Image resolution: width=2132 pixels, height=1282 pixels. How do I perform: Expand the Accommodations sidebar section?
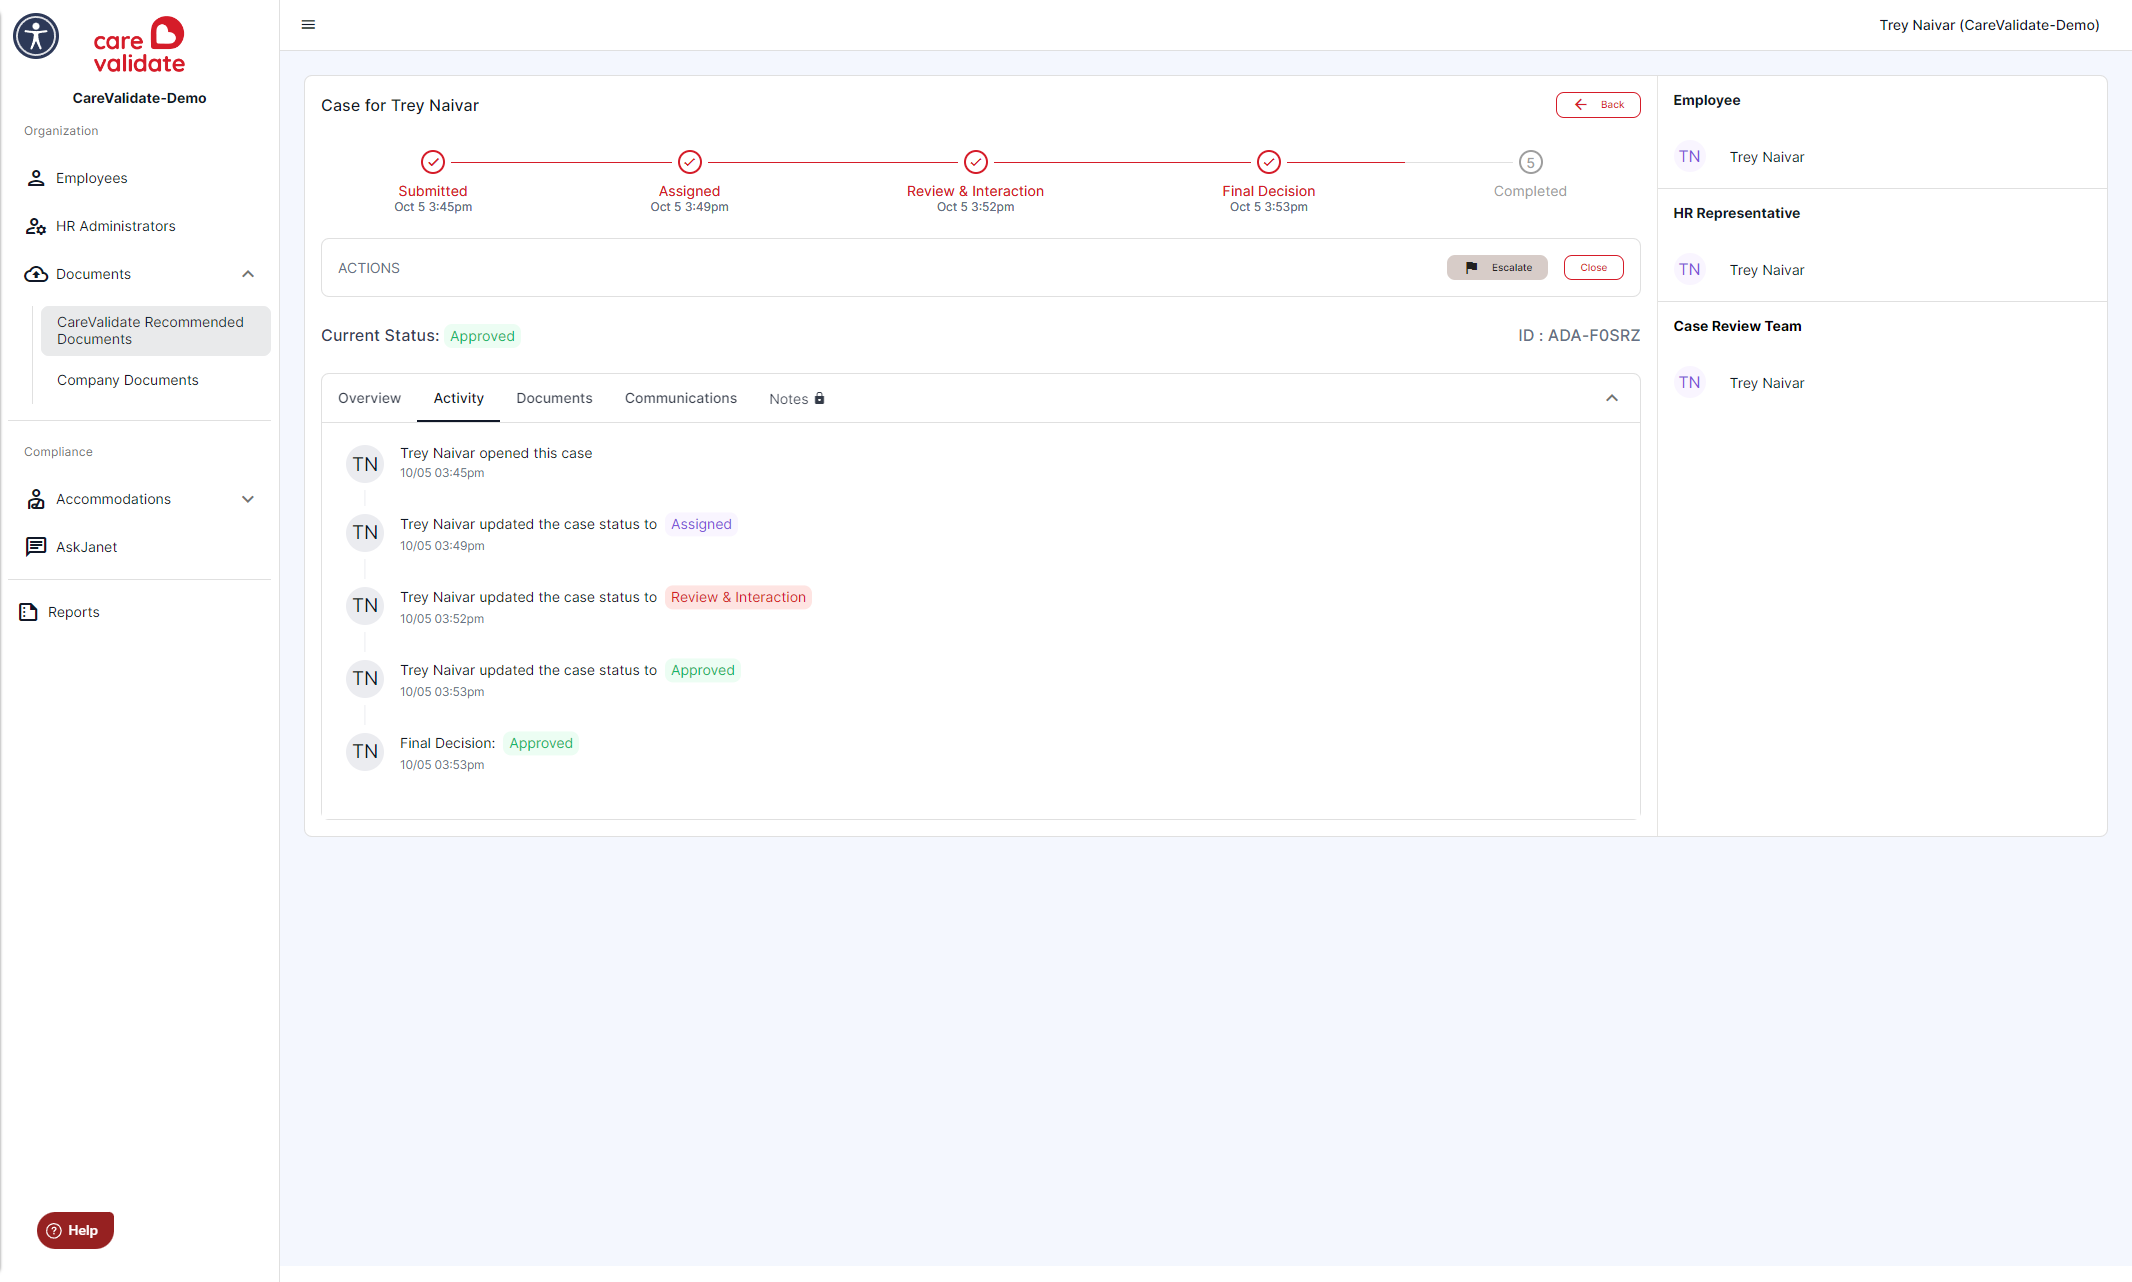pyautogui.click(x=248, y=499)
